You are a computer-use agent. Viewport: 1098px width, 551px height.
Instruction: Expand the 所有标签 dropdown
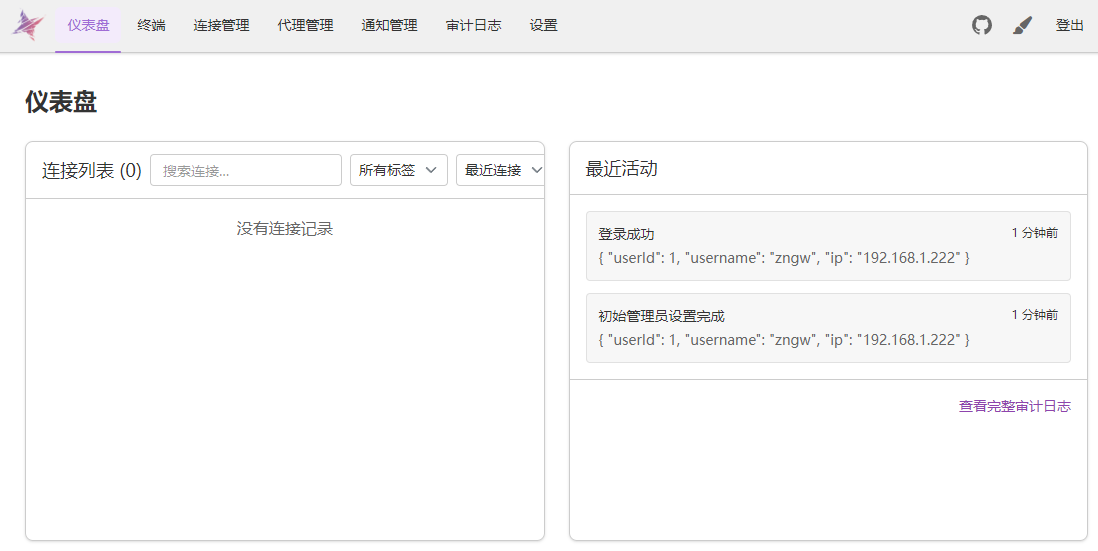398,170
